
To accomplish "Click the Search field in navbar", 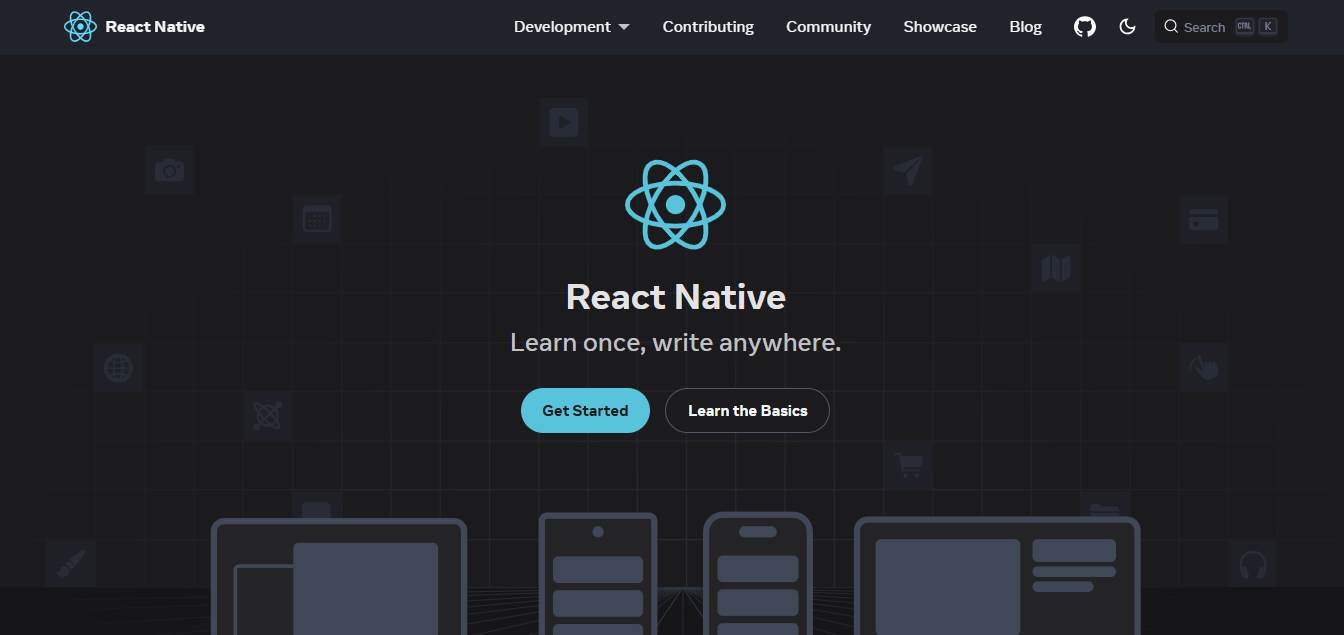I will click(1221, 27).
